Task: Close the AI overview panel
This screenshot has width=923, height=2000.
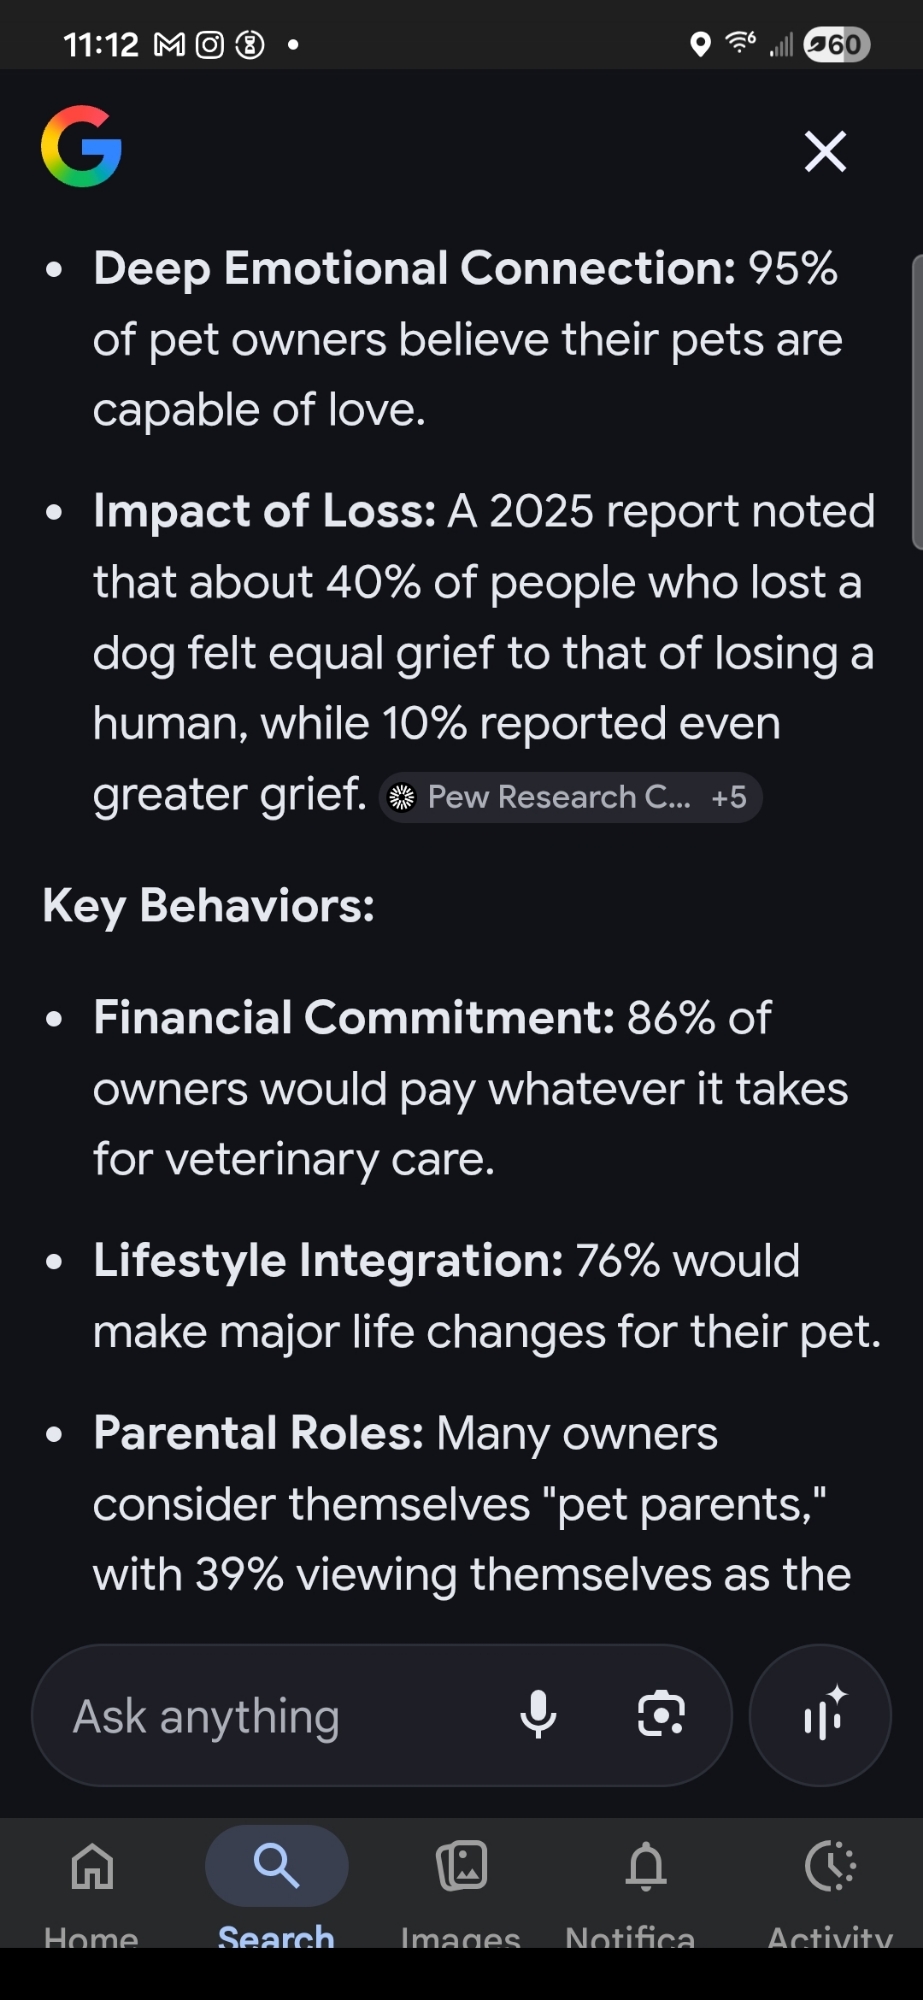Action: pyautogui.click(x=825, y=151)
